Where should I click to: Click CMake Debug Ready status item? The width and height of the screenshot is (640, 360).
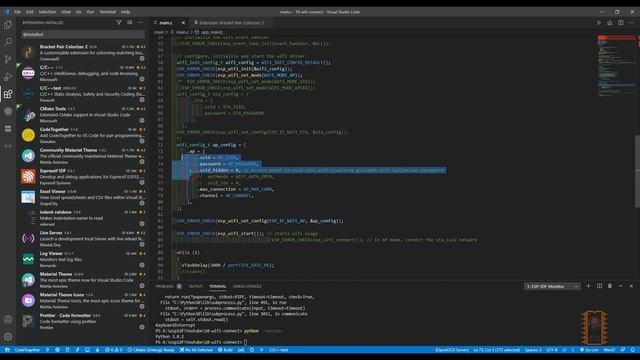pos(151,350)
